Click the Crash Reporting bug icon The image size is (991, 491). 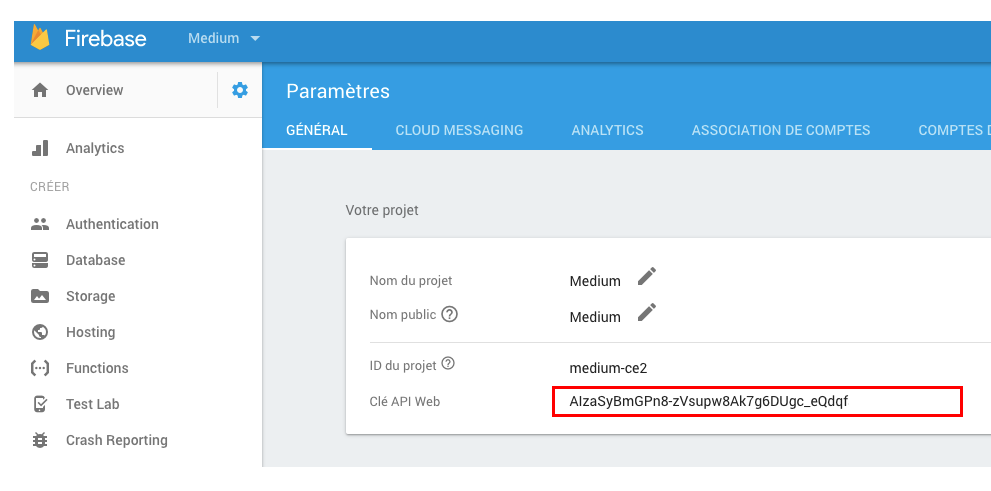[40, 440]
